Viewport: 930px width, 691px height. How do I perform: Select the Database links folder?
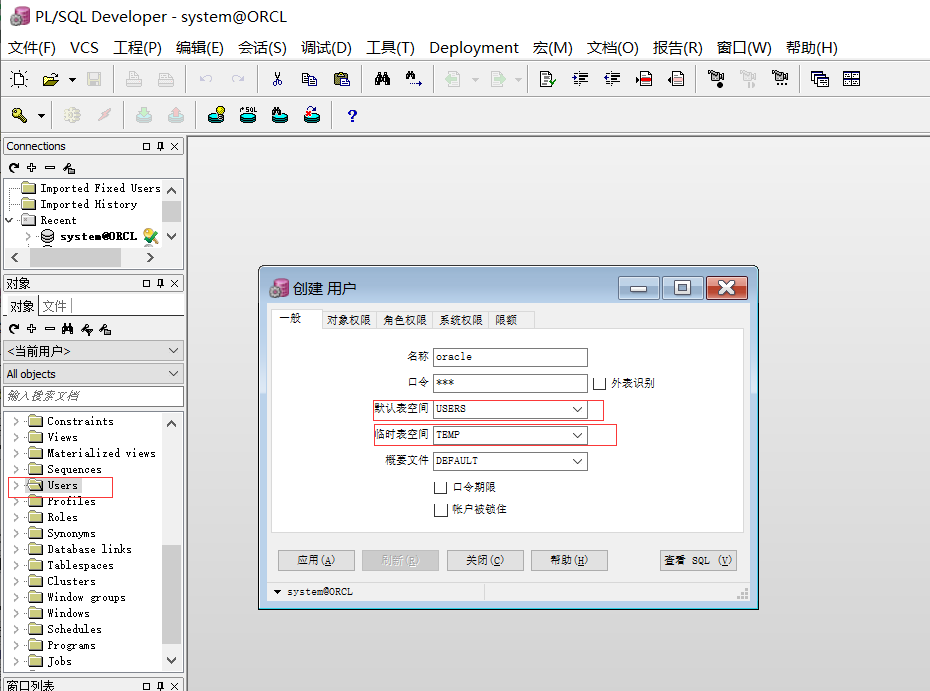click(x=89, y=549)
